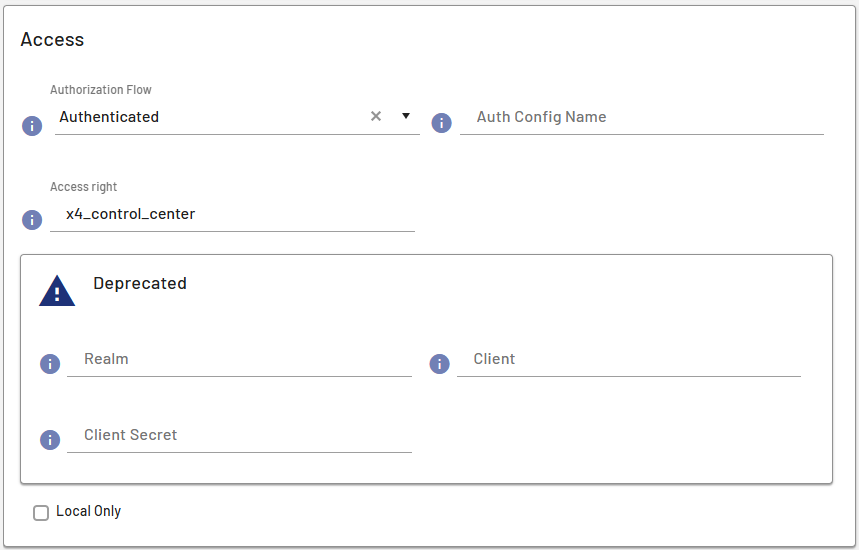Viewport: 859px width, 550px height.
Task: Click the Deprecated warning triangle icon
Action: pos(57,291)
